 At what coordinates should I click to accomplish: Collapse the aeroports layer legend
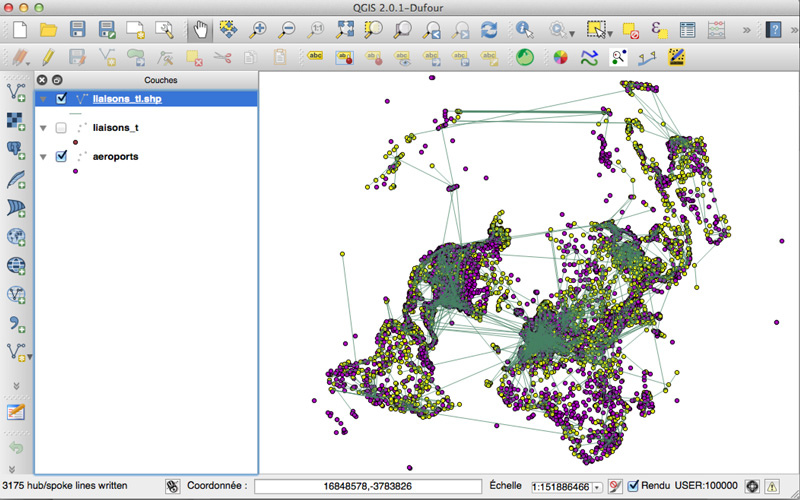[x=43, y=157]
